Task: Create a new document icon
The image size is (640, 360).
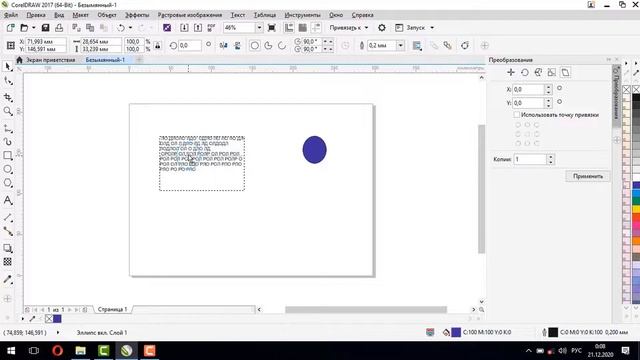Action: (x=11, y=28)
